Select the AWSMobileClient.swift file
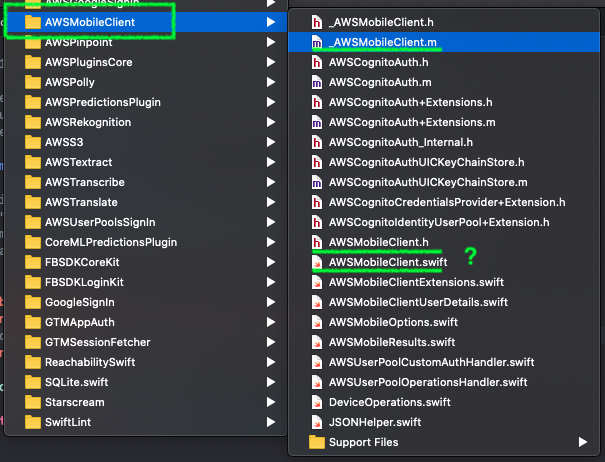Viewport: 605px width, 462px height. pos(444,262)
